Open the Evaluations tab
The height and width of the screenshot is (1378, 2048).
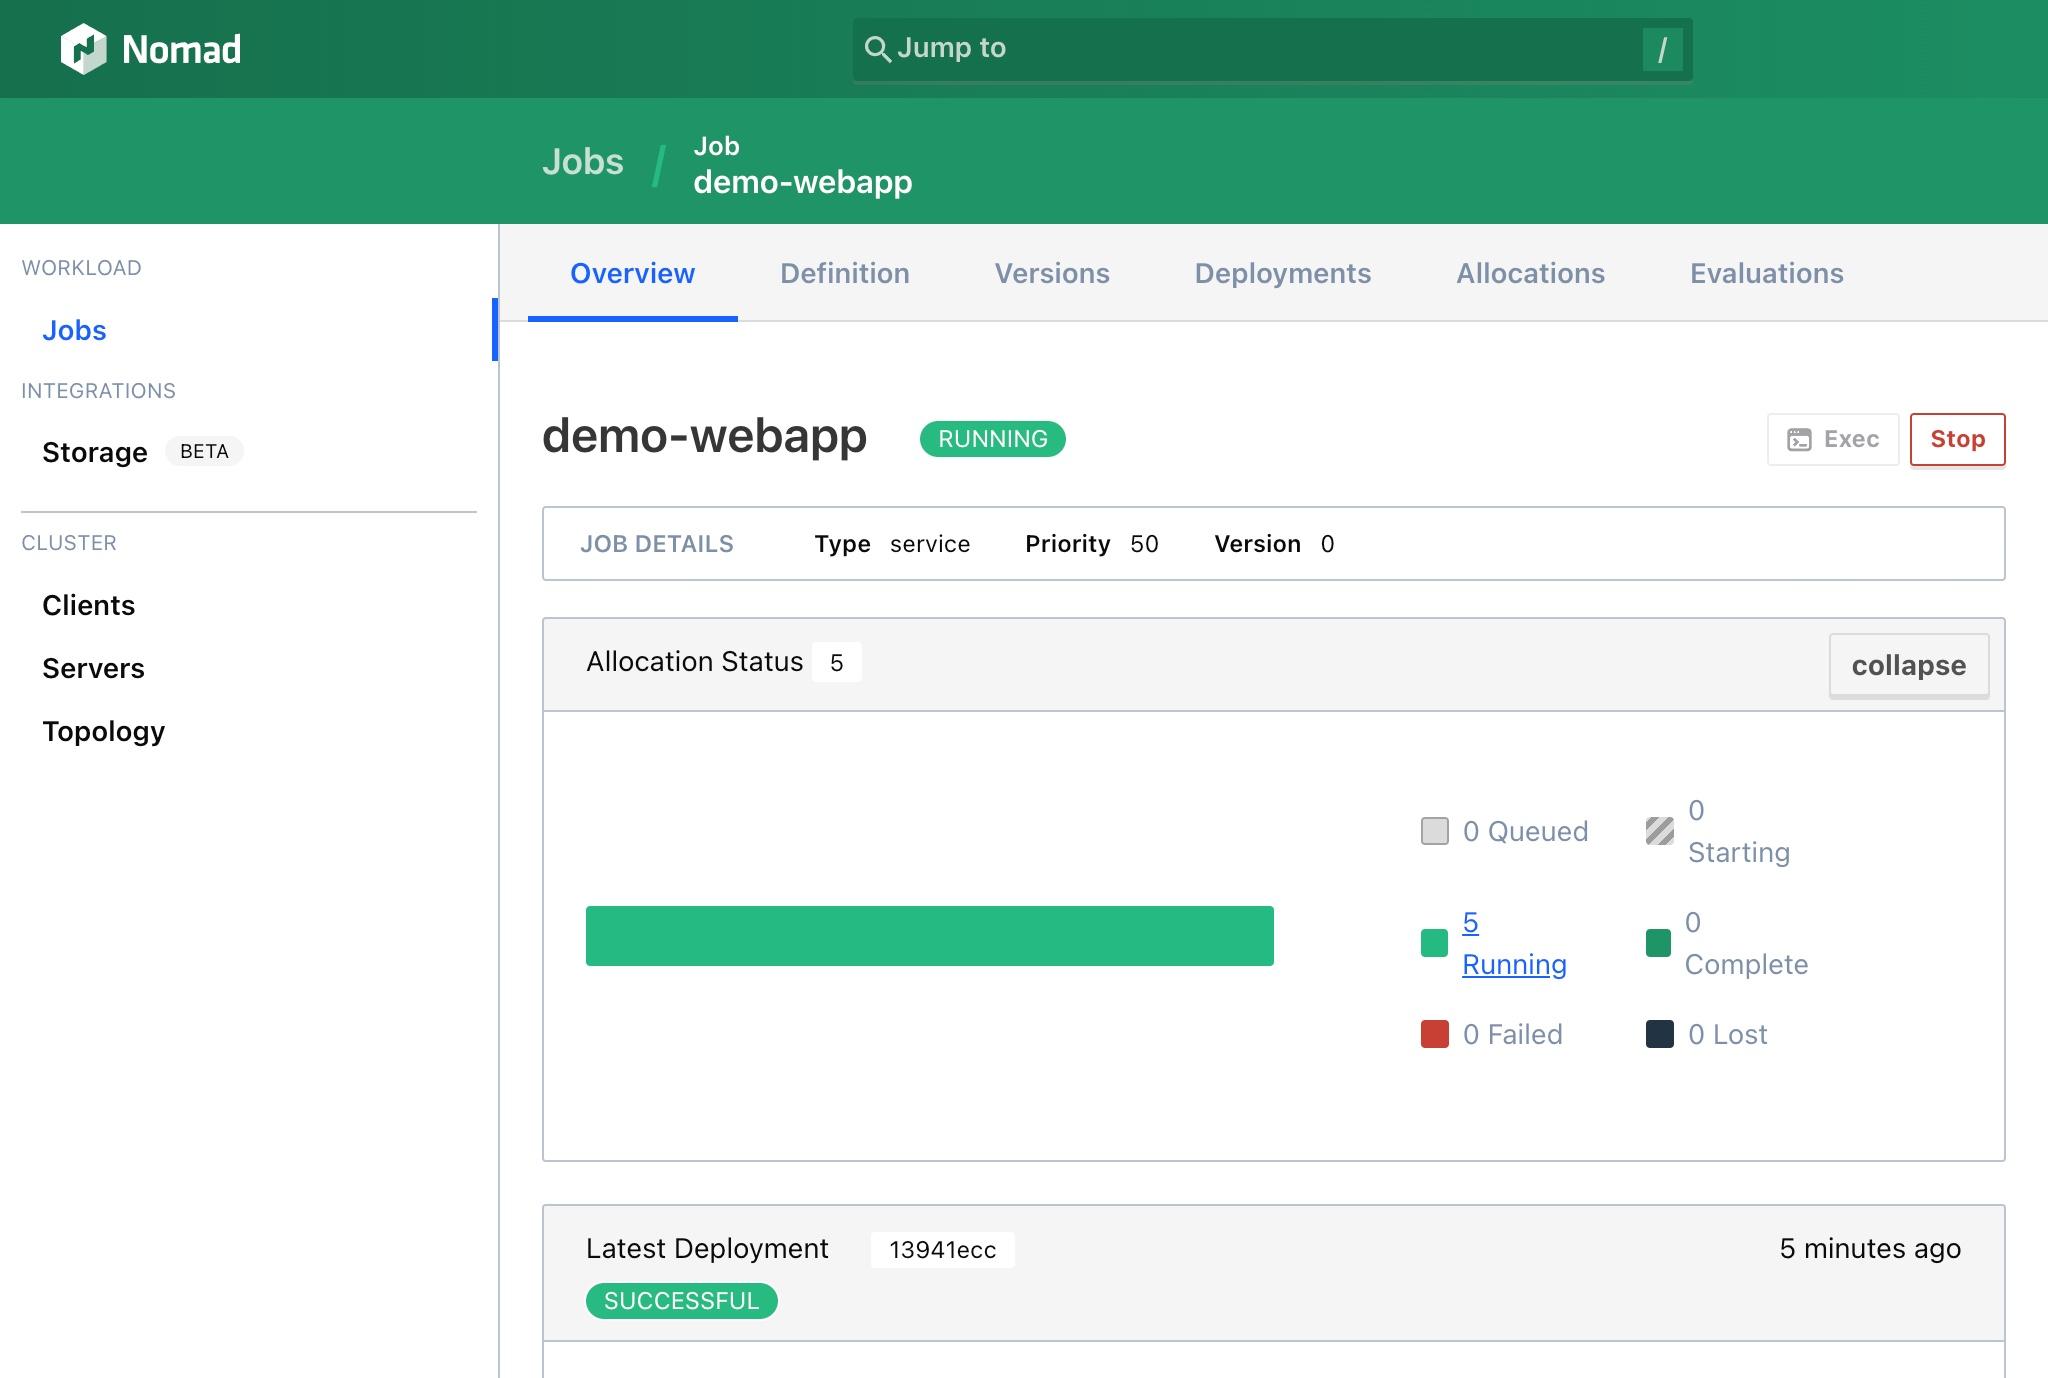1767,272
